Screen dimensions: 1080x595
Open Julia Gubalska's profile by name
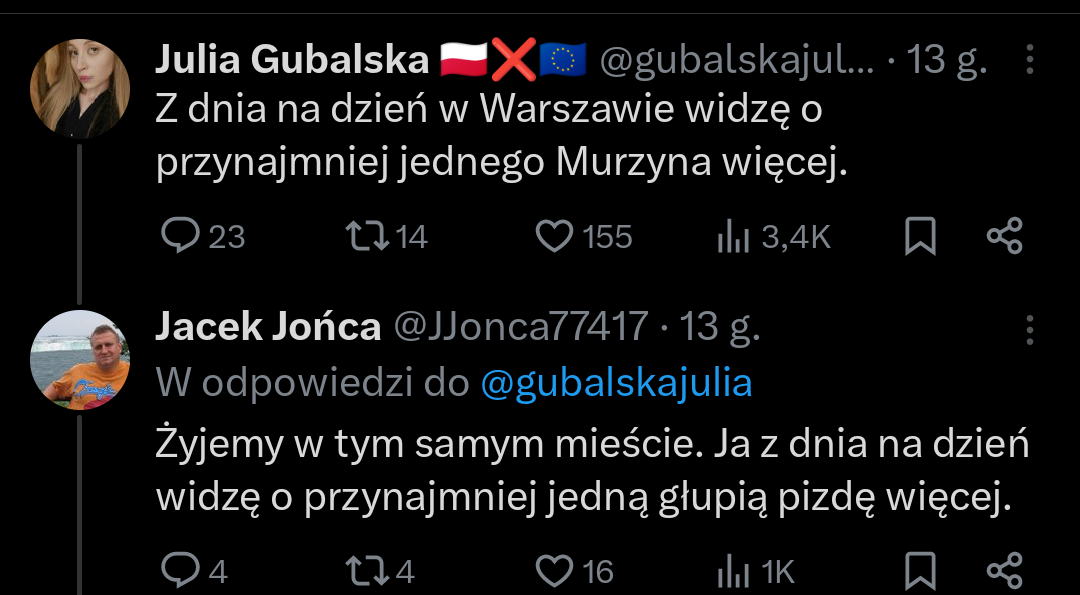(292, 62)
